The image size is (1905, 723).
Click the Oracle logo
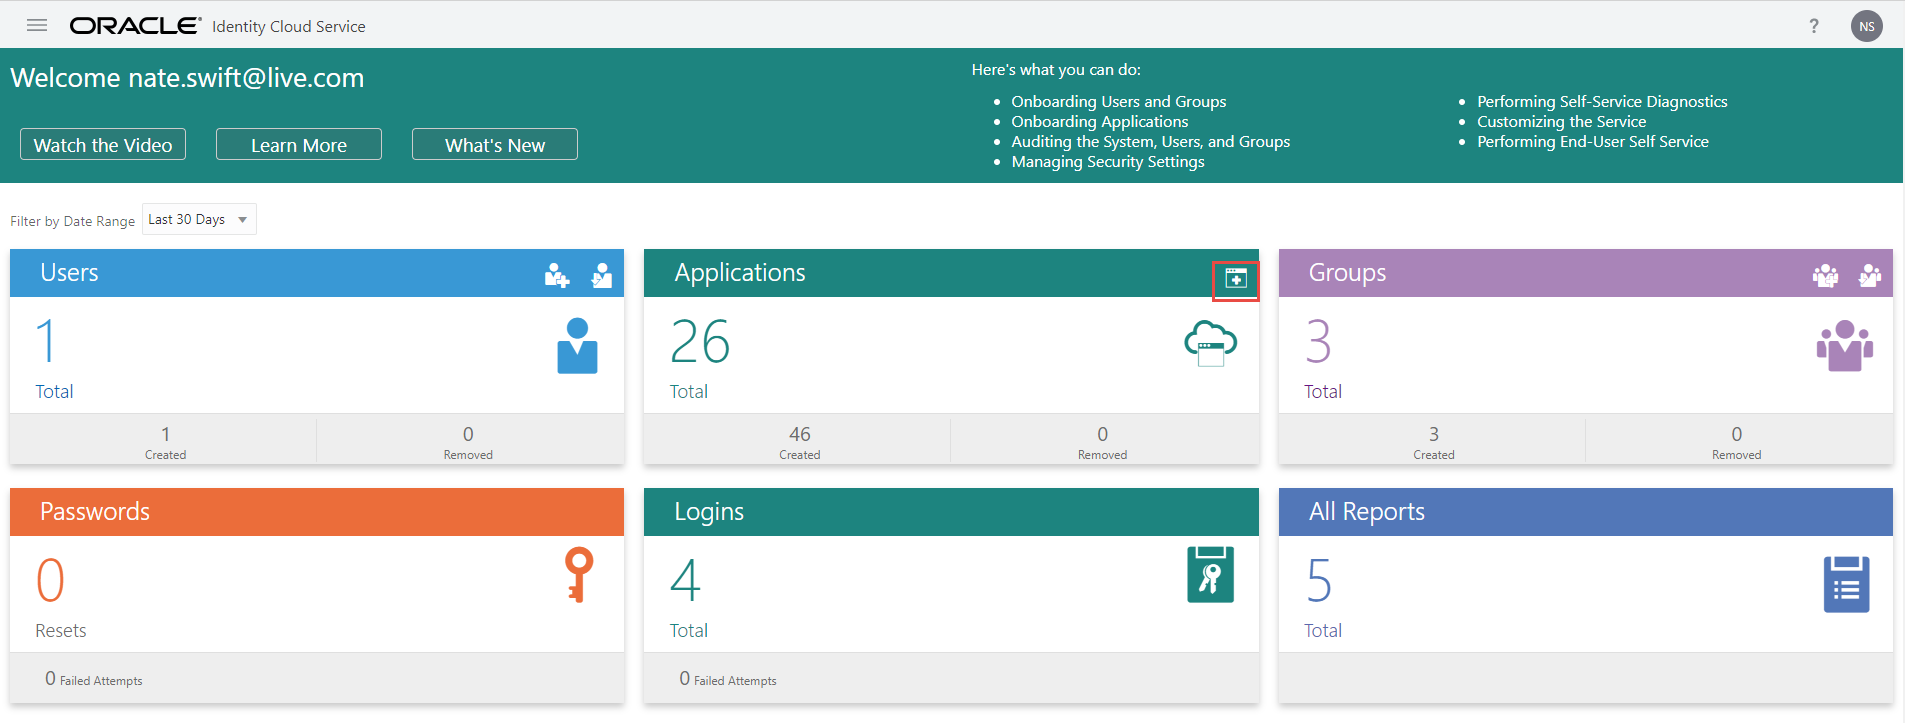point(135,26)
